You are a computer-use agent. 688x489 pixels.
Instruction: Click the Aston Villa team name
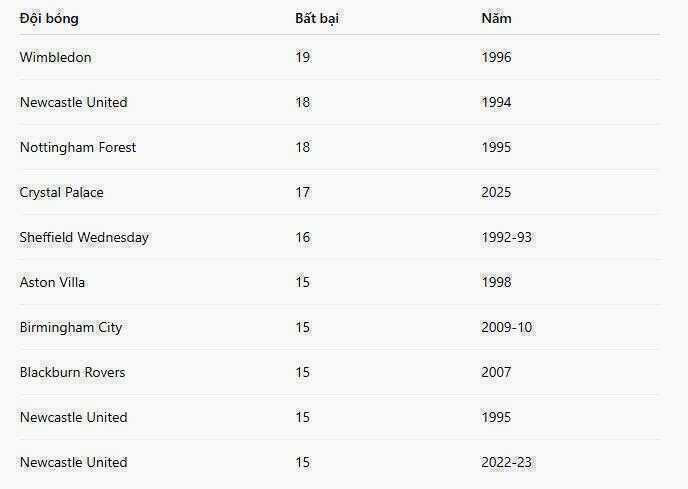tap(52, 282)
